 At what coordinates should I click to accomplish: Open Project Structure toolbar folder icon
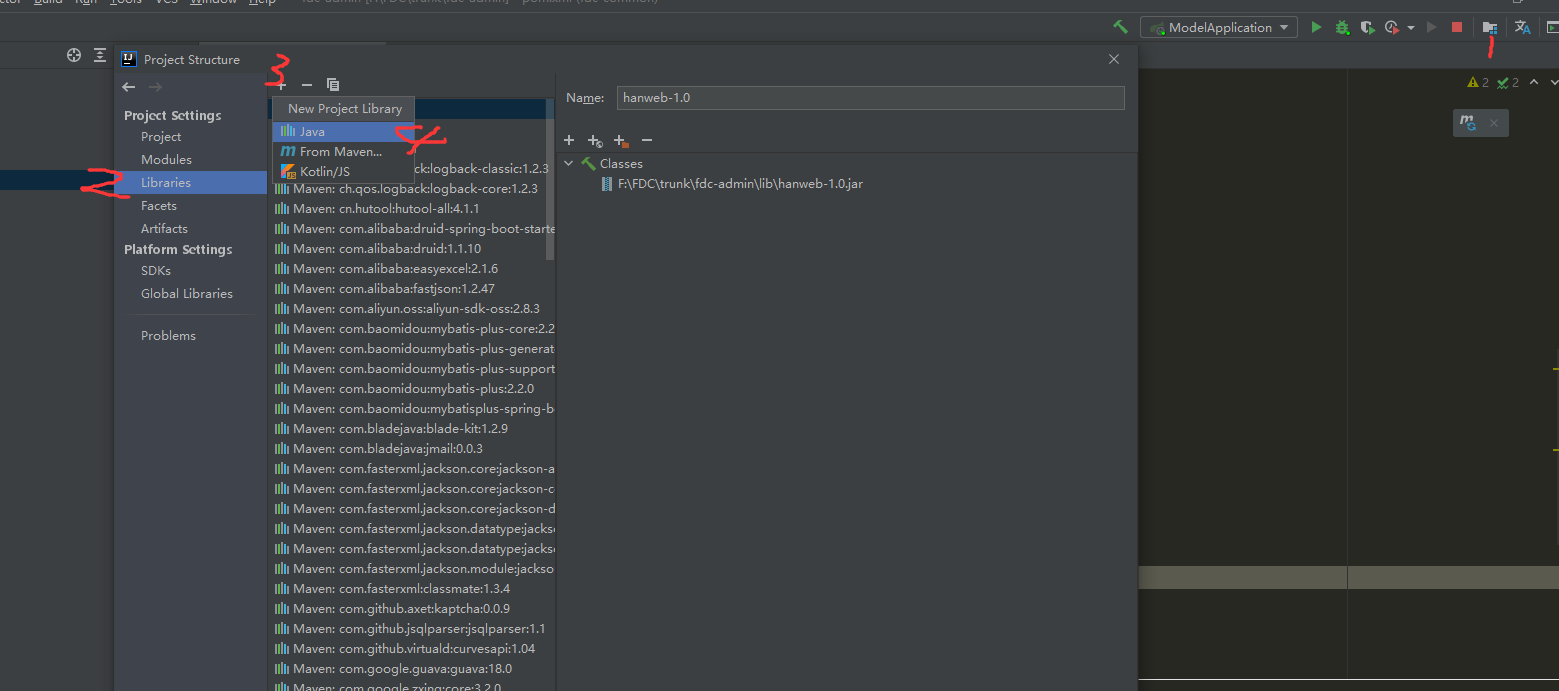(x=1490, y=28)
